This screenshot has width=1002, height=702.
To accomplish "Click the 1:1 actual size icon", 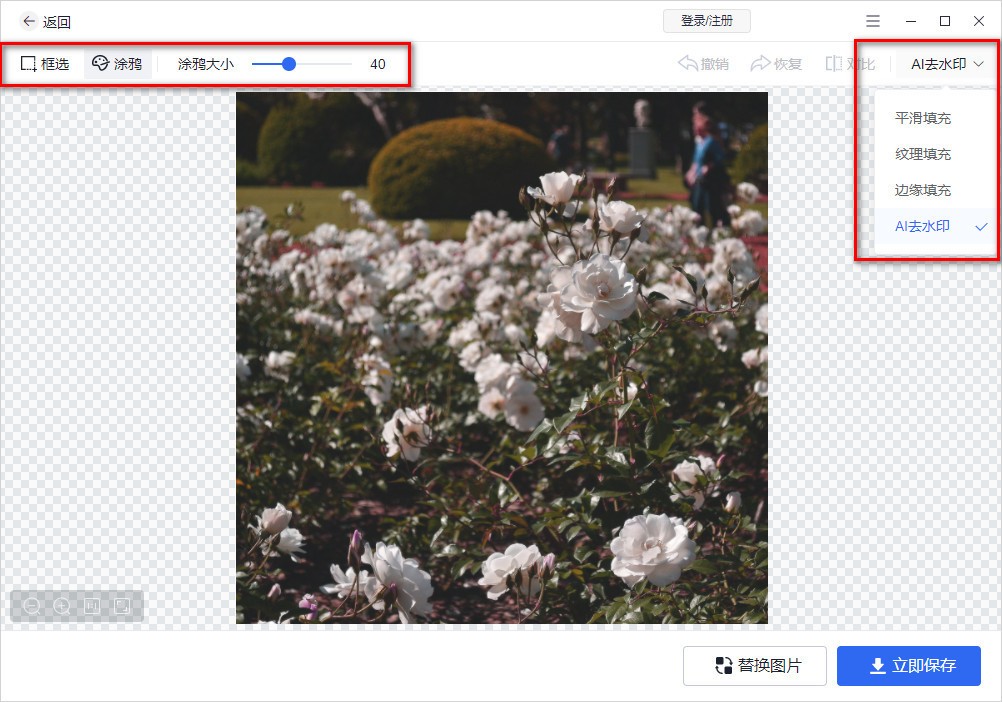I will [91, 605].
